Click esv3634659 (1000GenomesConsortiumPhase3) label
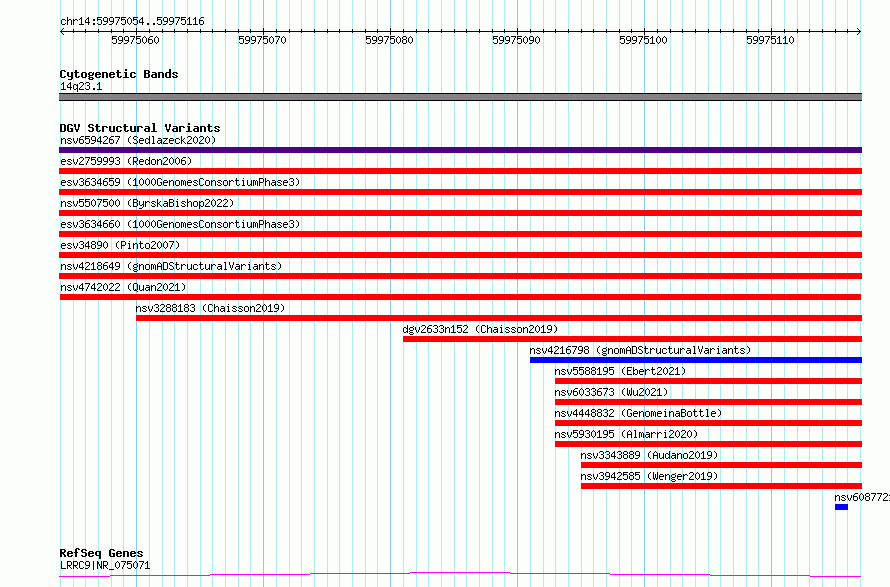Image resolution: width=890 pixels, height=587 pixels. (180, 182)
